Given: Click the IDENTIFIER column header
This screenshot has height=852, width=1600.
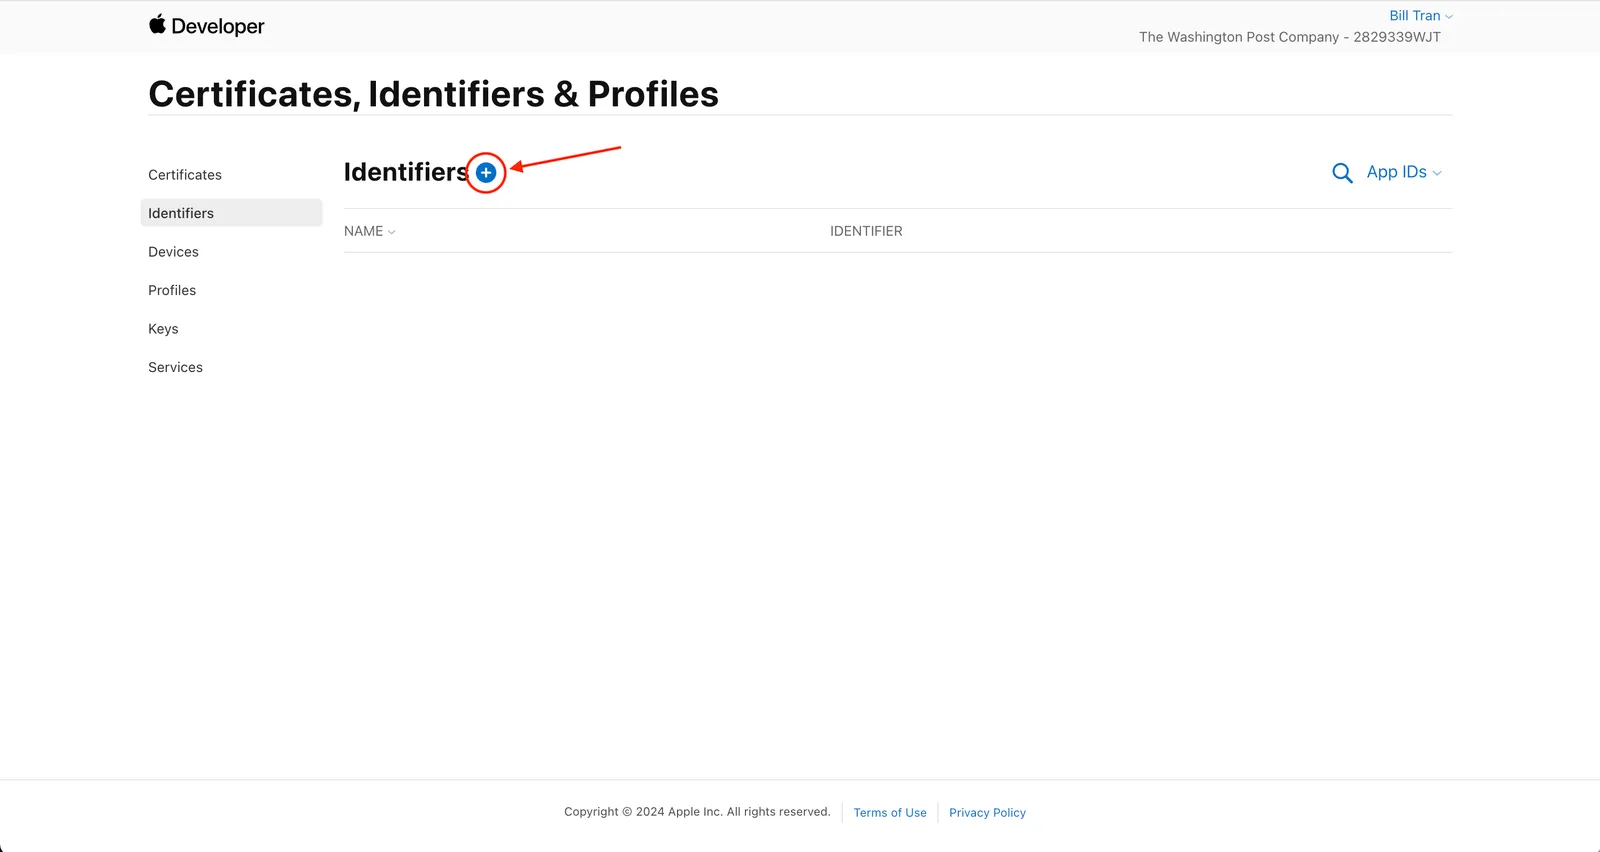Looking at the screenshot, I should click(866, 231).
